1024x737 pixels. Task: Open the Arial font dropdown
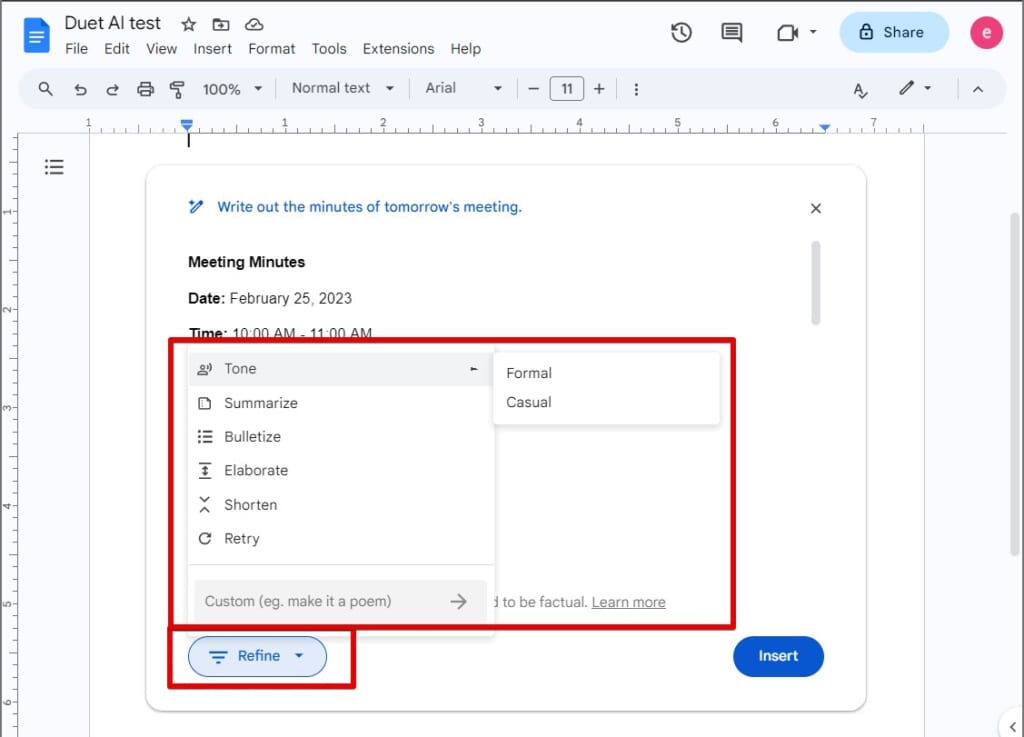[463, 88]
